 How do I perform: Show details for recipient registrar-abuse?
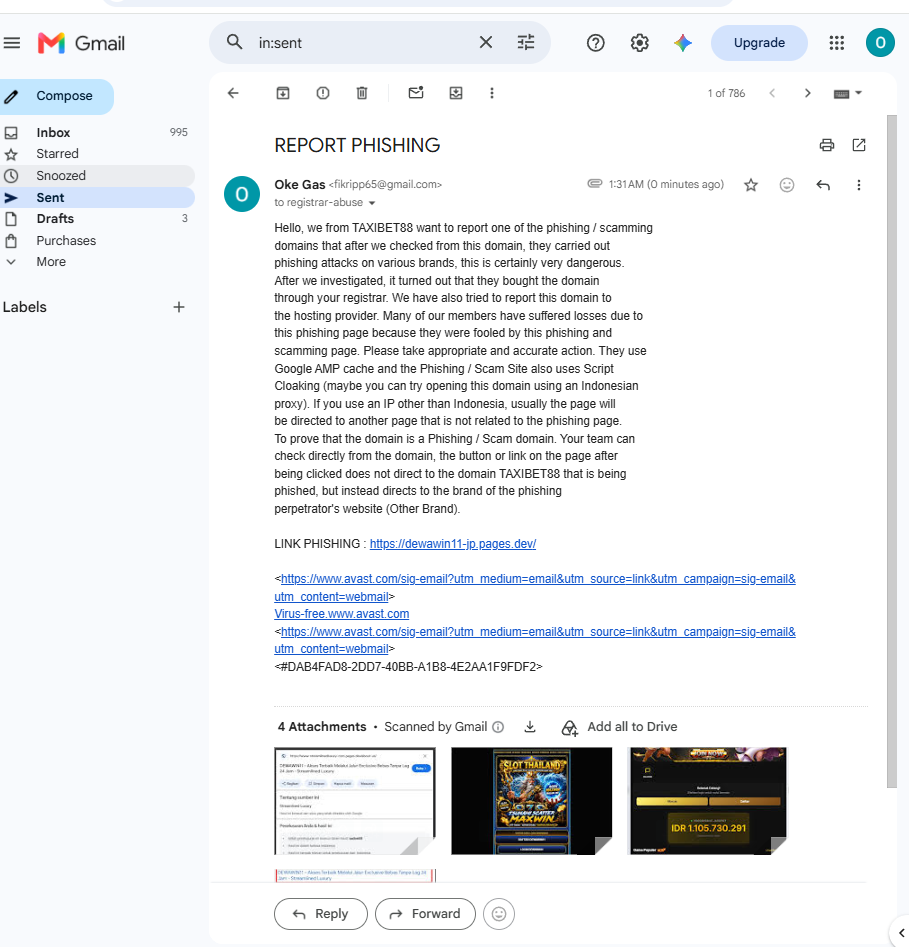(x=372, y=203)
